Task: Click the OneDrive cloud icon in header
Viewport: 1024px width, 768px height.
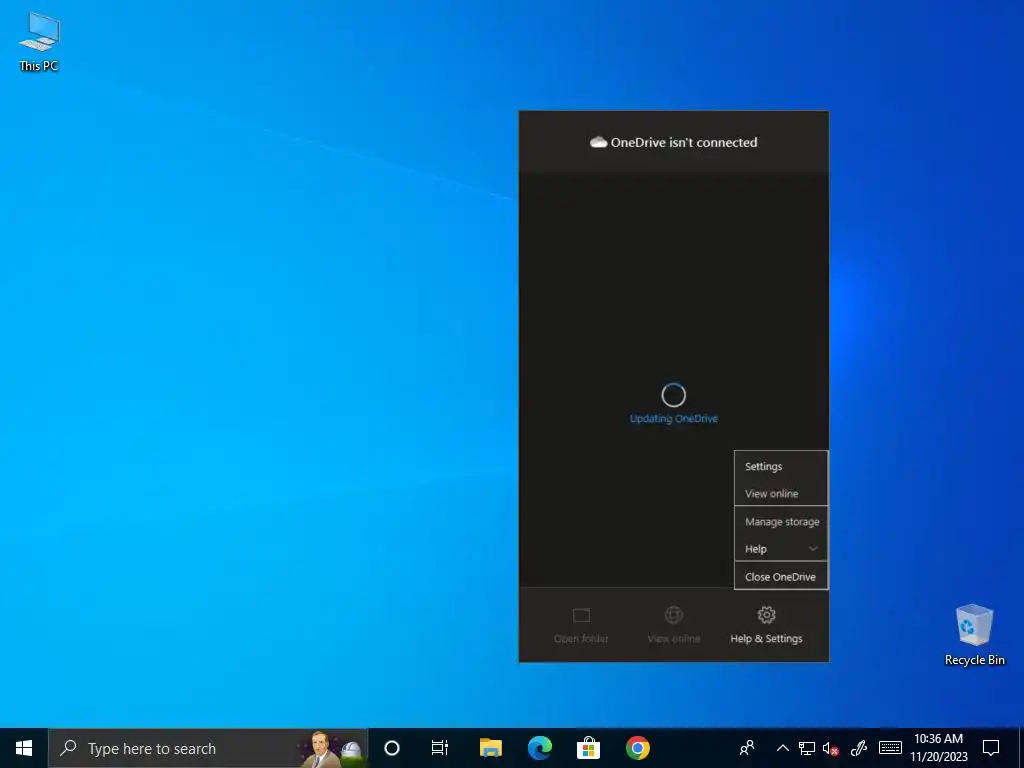Action: pos(598,142)
